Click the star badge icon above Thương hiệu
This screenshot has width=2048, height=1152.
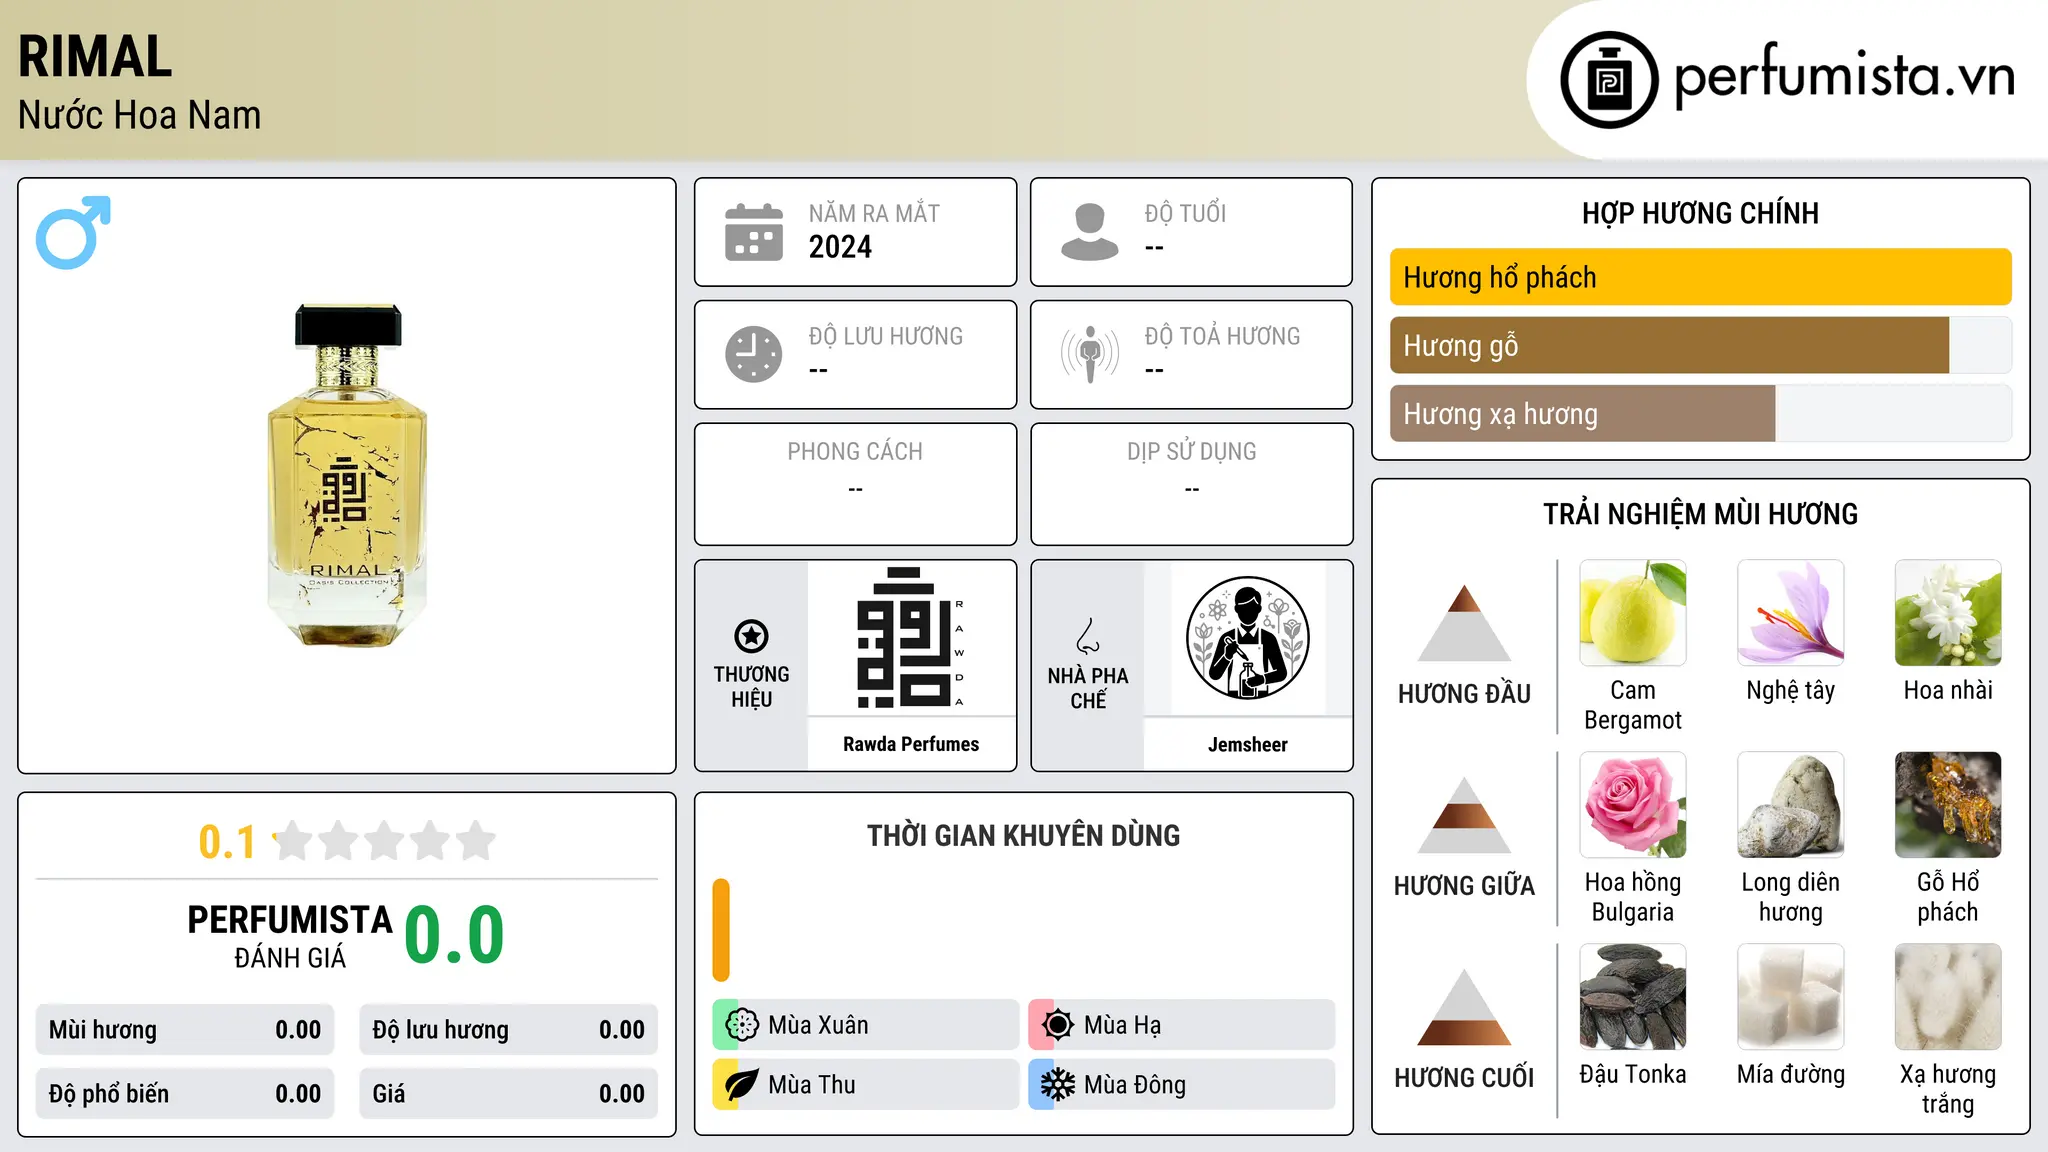751,636
